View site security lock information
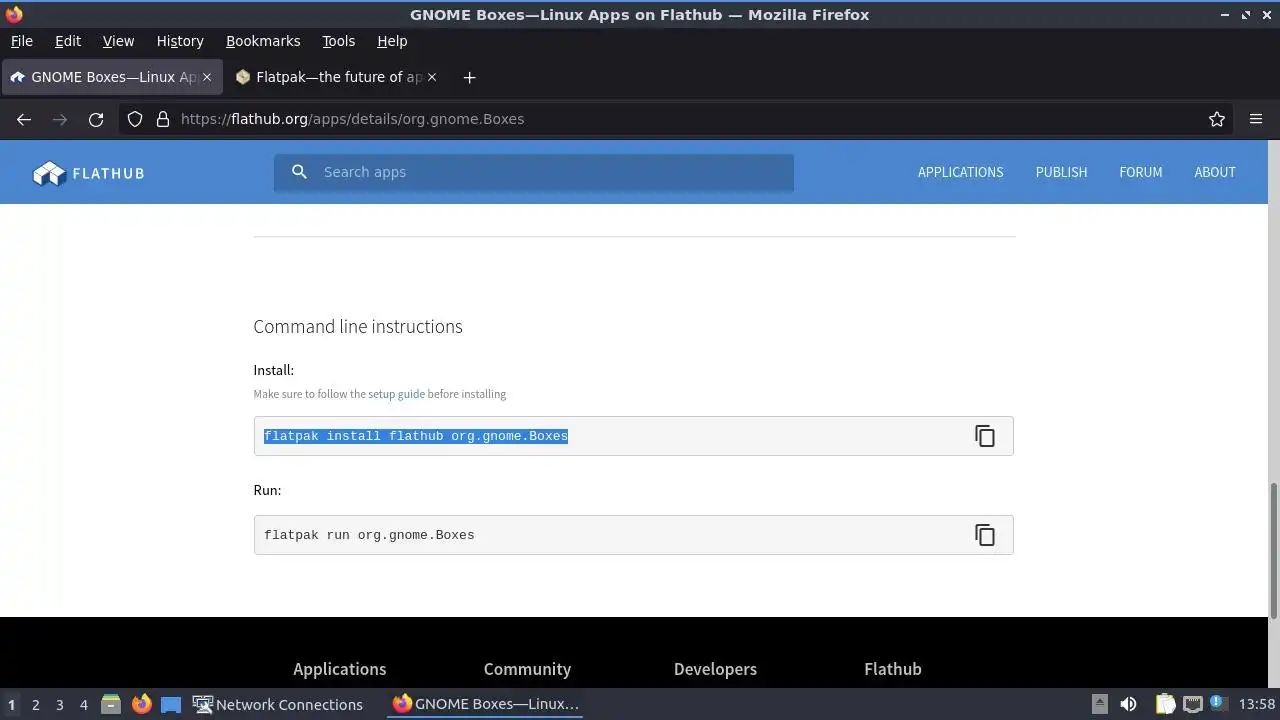The height and width of the screenshot is (720, 1280). coord(163,119)
